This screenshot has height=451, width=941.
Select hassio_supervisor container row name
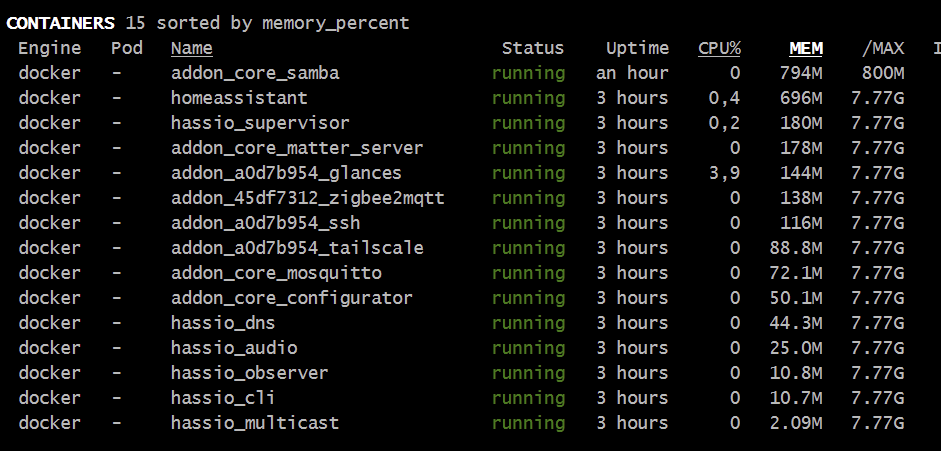pos(260,123)
